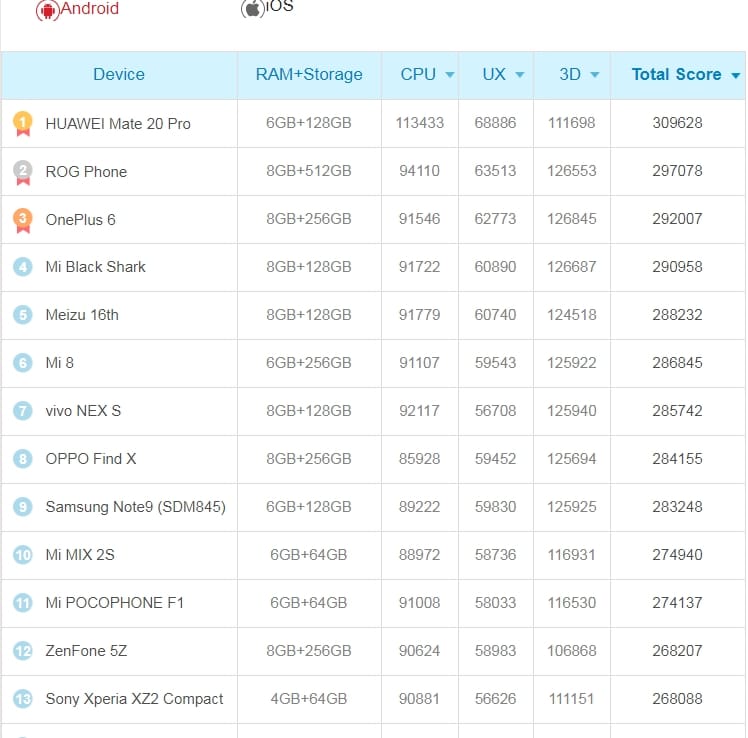
Task: Click the rank 4 badge icon
Action: coord(23,267)
